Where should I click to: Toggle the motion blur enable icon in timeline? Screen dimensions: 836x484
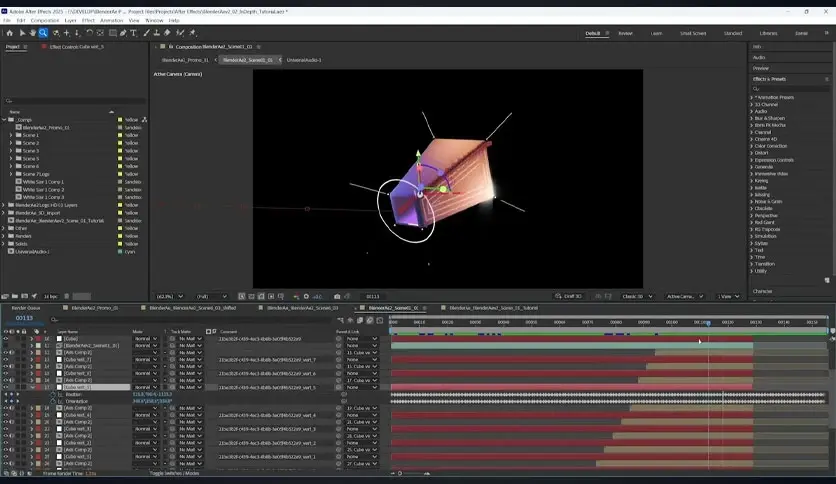[x=370, y=320]
